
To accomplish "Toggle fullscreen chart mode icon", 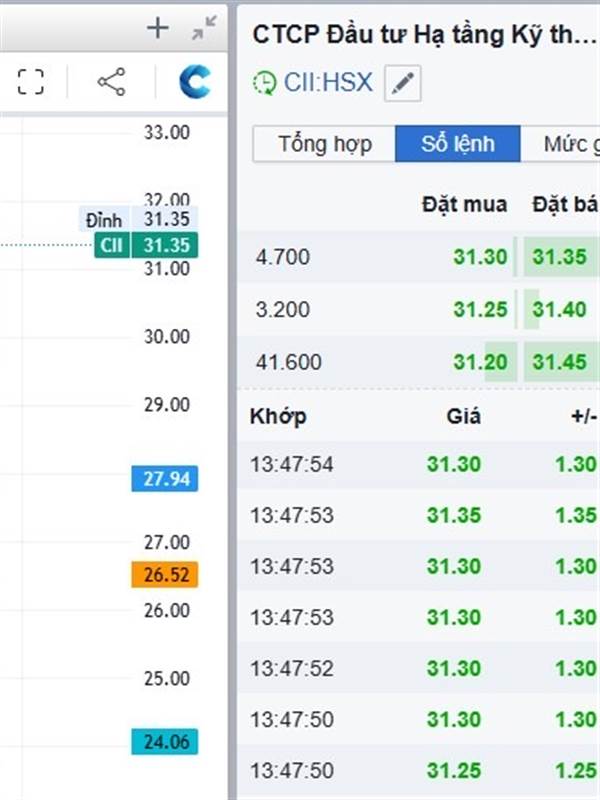I will point(31,82).
